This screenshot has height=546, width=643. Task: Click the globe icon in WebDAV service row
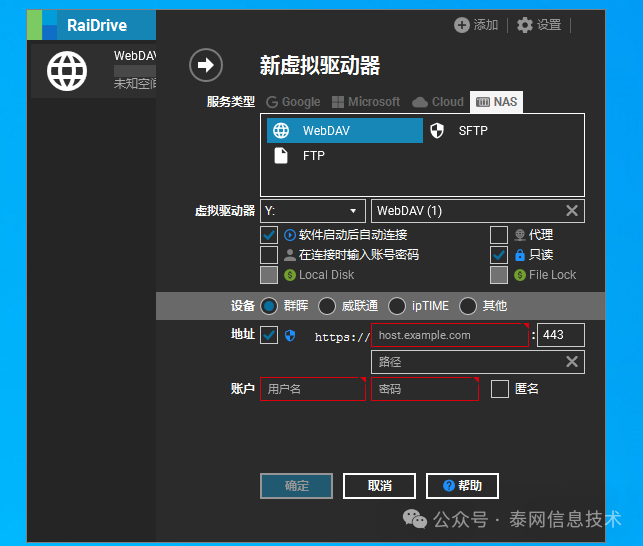281,131
